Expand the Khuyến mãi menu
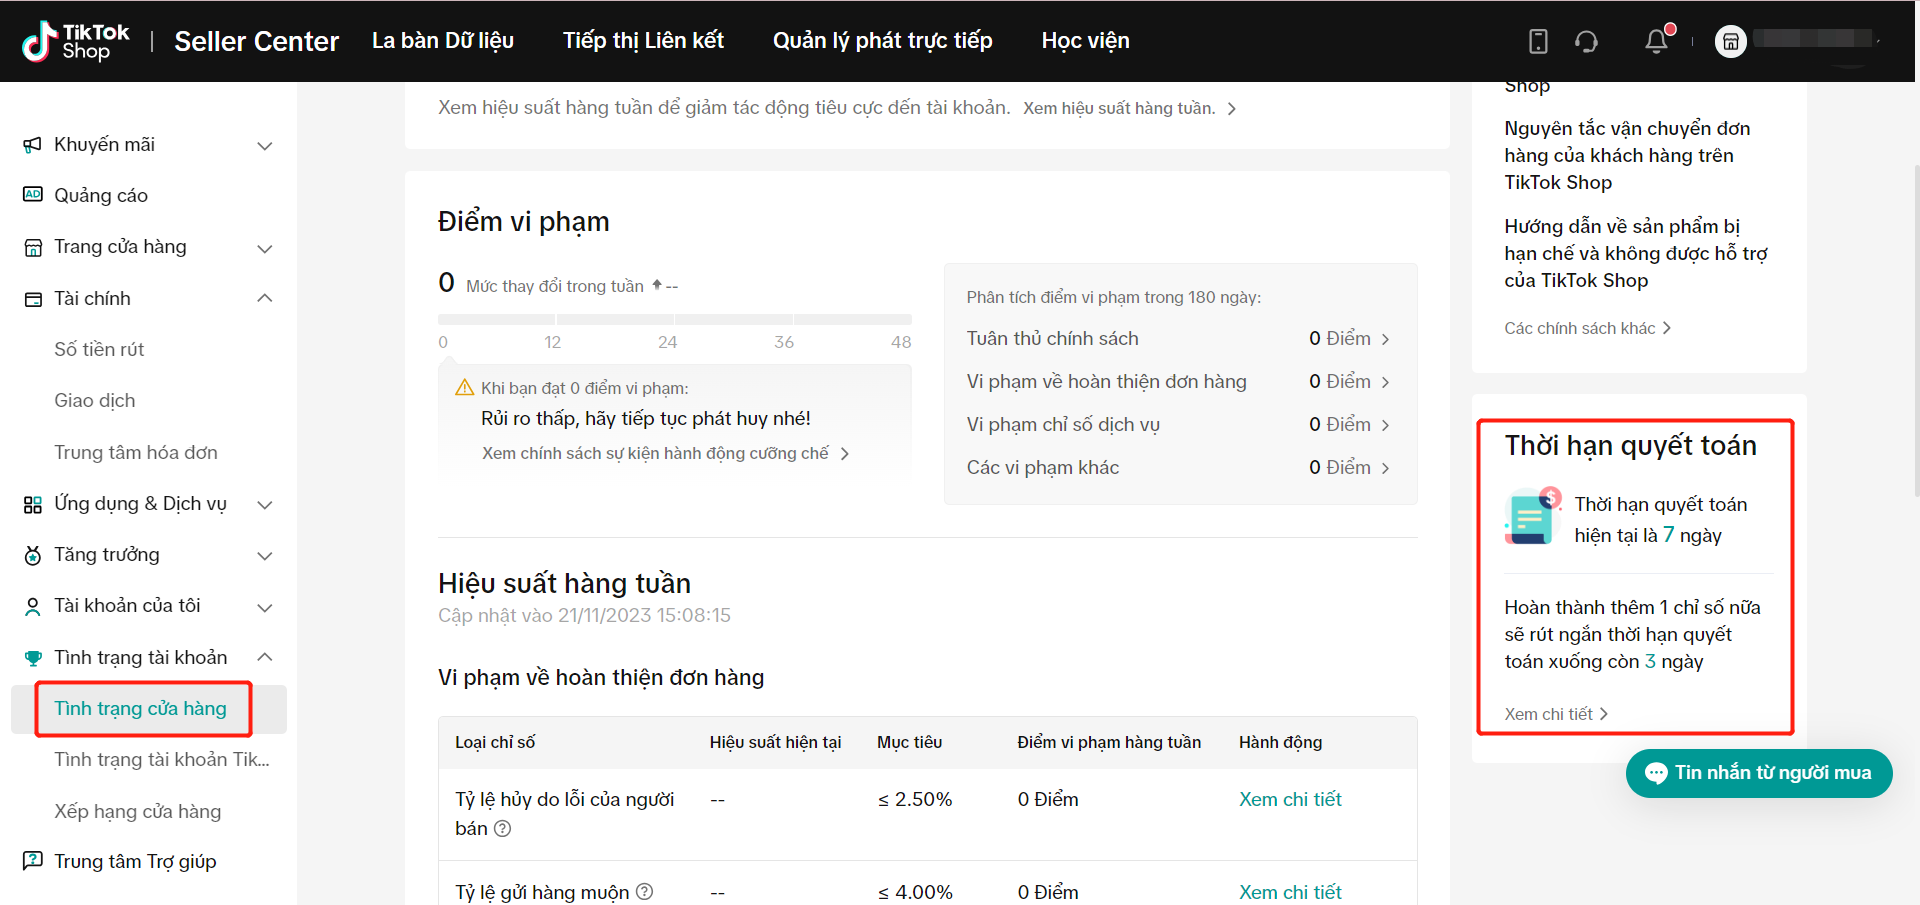Screen dimensions: 1920x905 pyautogui.click(x=264, y=145)
